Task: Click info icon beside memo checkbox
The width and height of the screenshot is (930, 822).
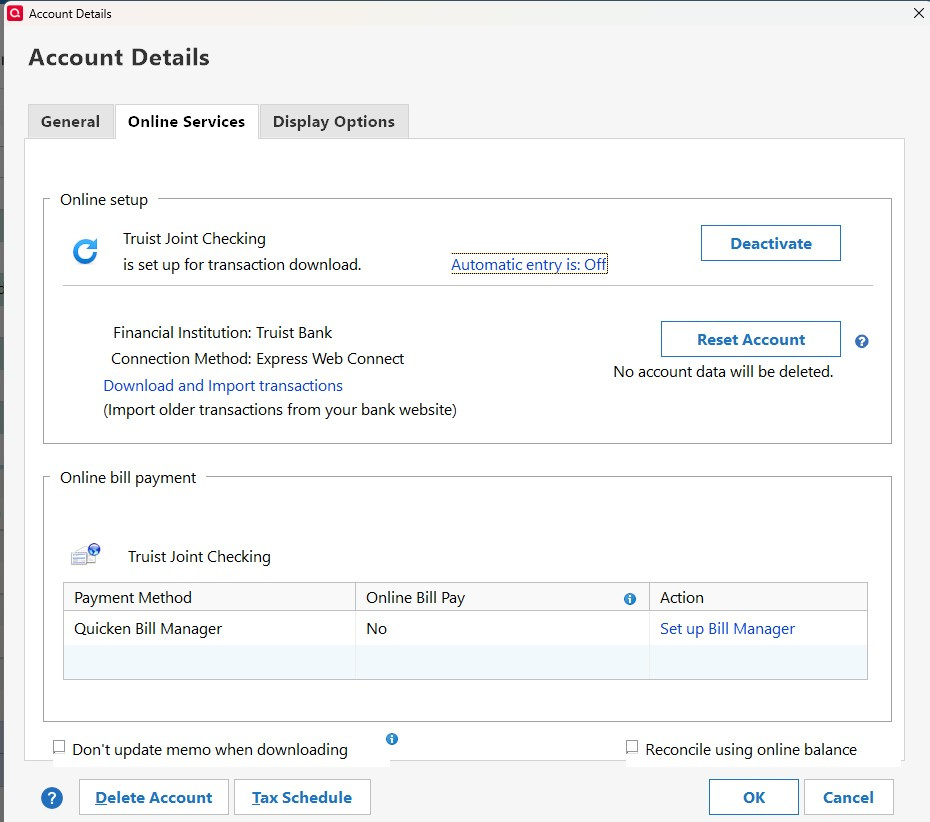Action: (392, 739)
